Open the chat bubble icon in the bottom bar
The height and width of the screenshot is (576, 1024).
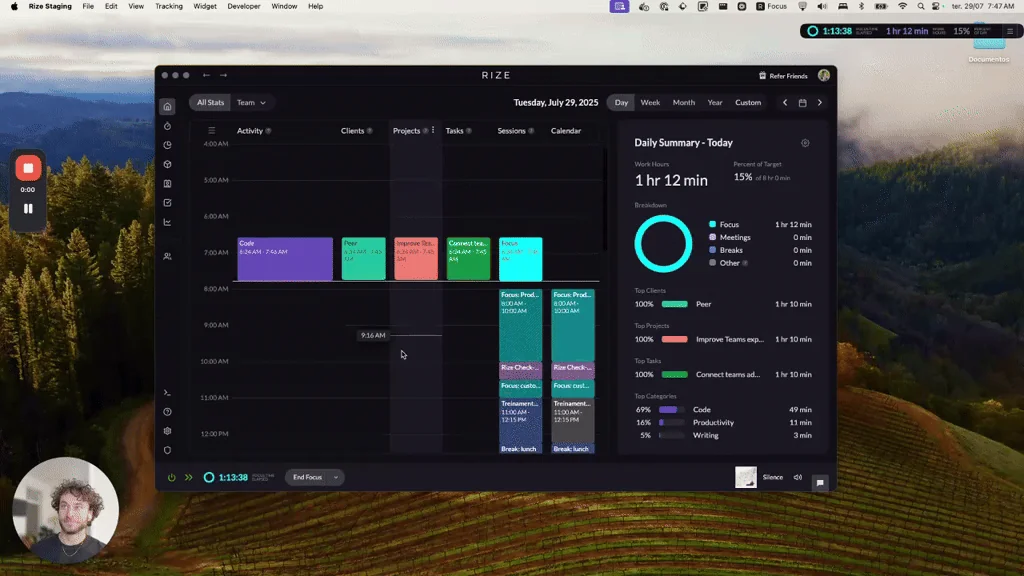click(820, 483)
